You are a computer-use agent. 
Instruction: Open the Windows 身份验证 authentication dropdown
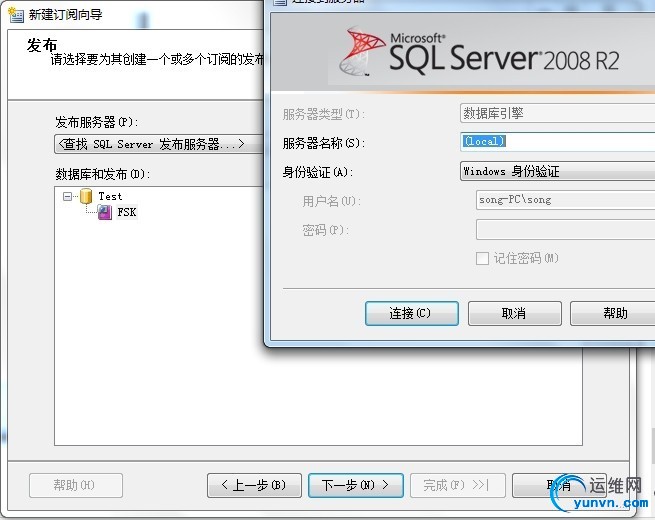557,171
